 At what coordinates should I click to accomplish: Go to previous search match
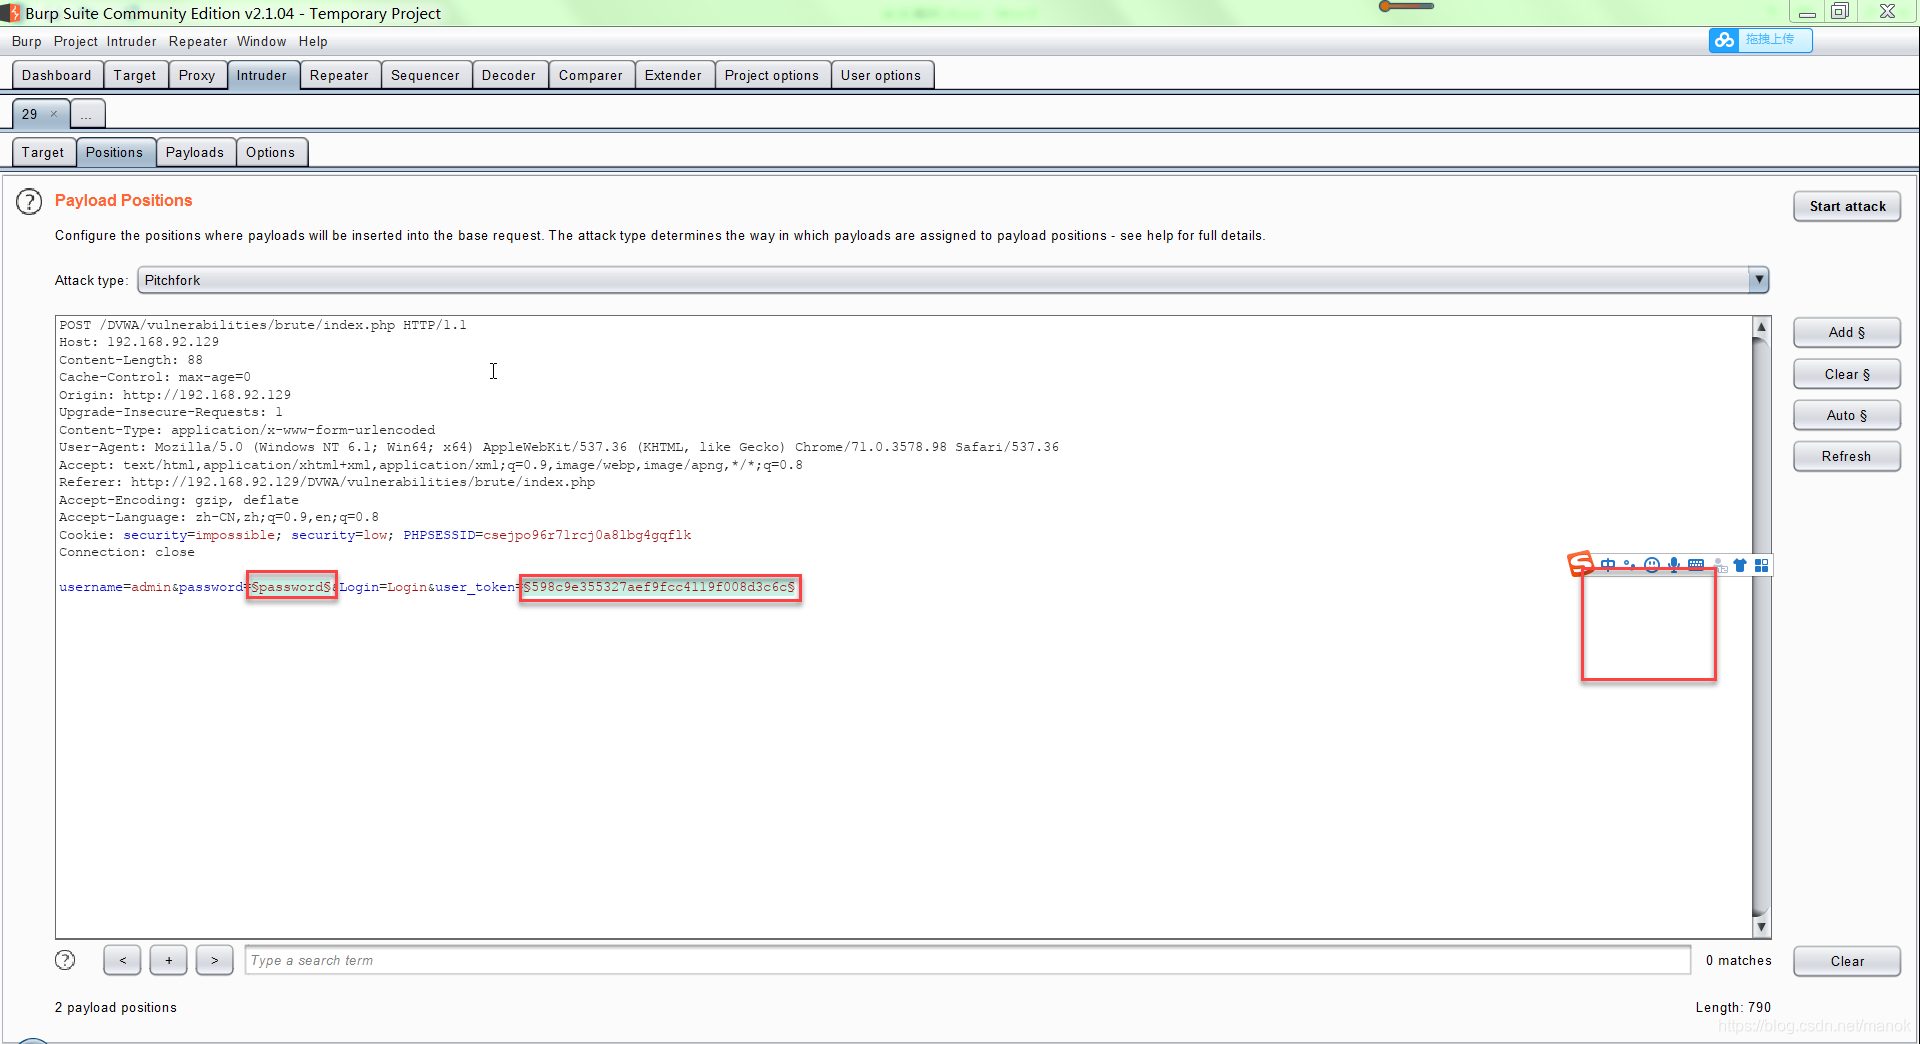point(122,960)
